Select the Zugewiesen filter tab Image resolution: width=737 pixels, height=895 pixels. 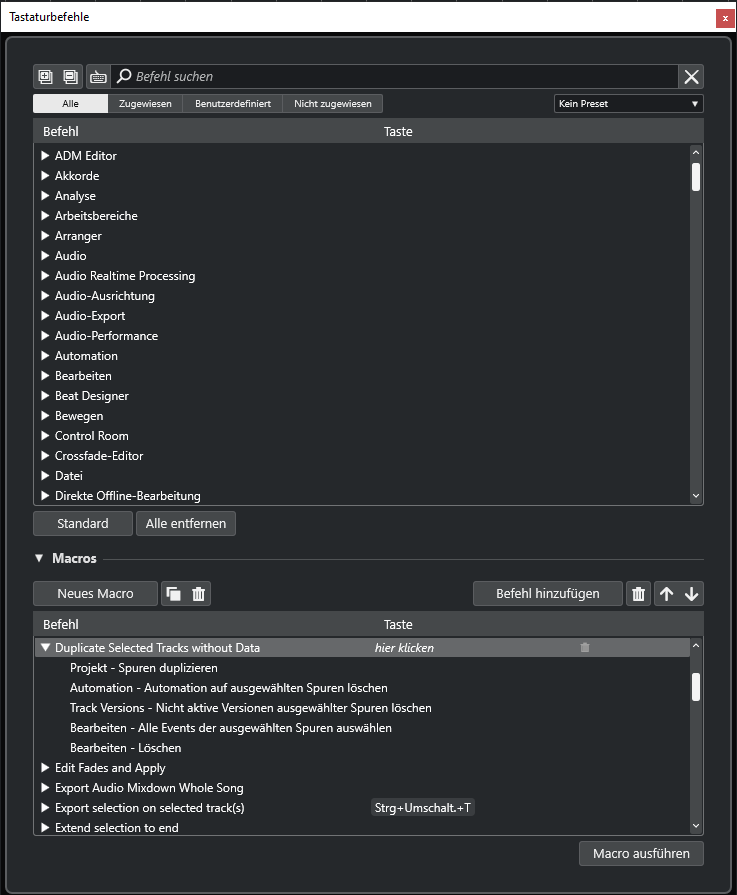tap(145, 104)
